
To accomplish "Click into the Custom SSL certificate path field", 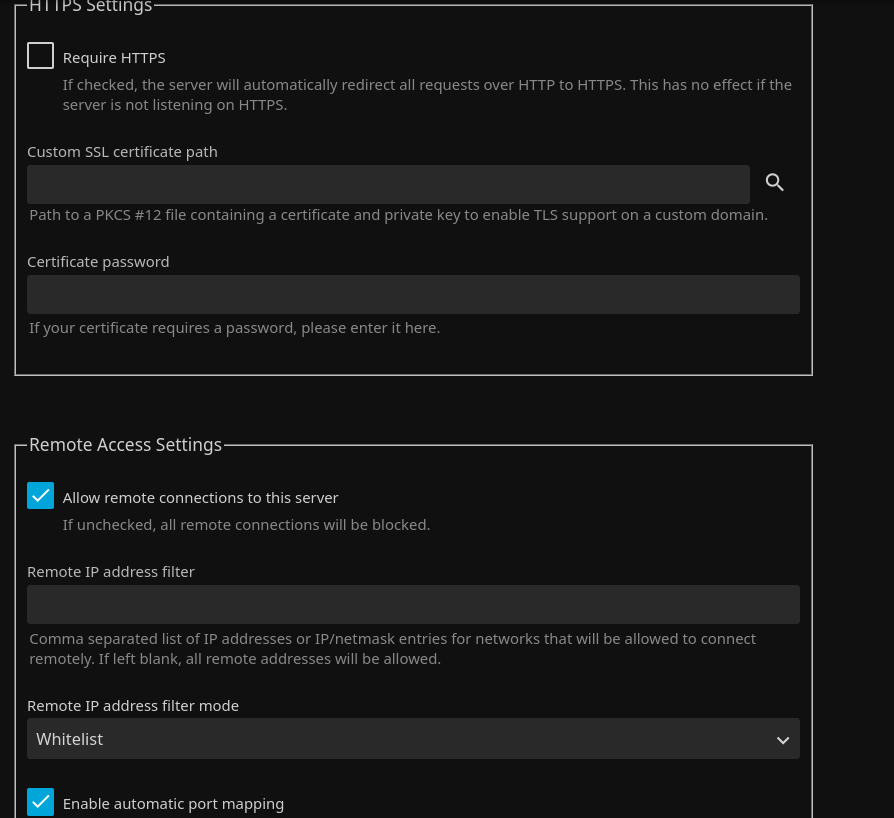I will pos(388,185).
